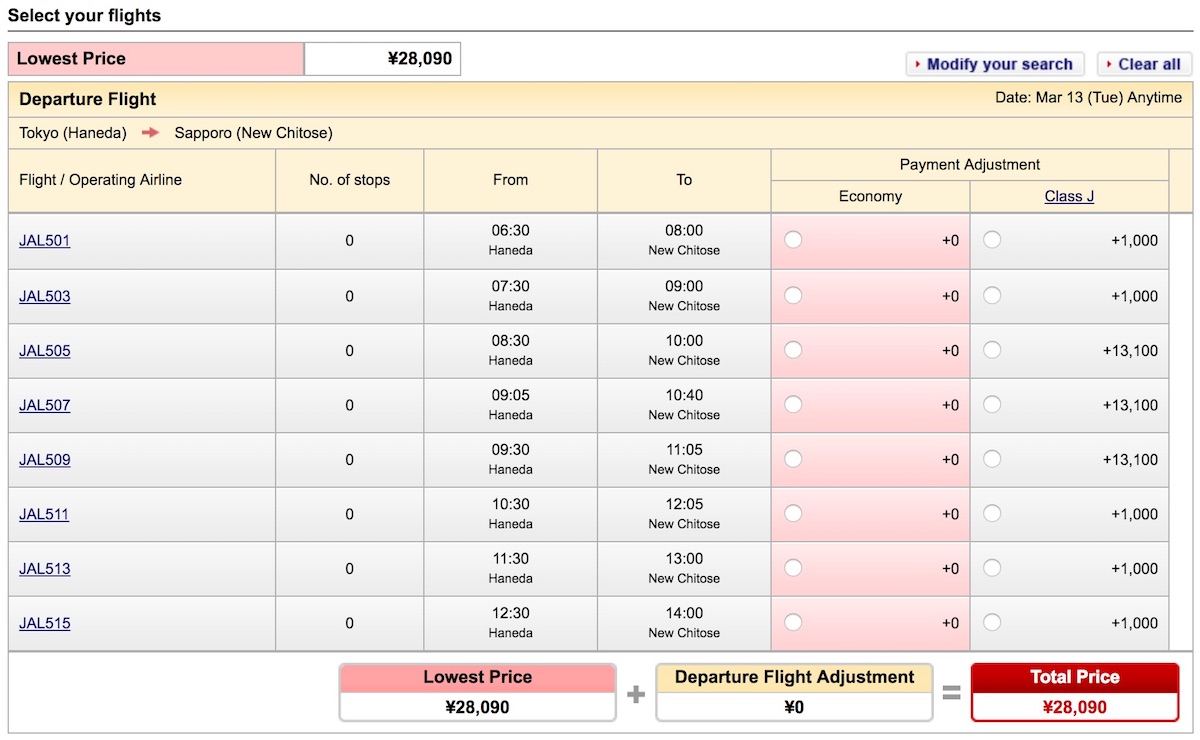Image resolution: width=1200 pixels, height=740 pixels.
Task: Pick Economy radio on JAL505 row
Action: point(793,350)
